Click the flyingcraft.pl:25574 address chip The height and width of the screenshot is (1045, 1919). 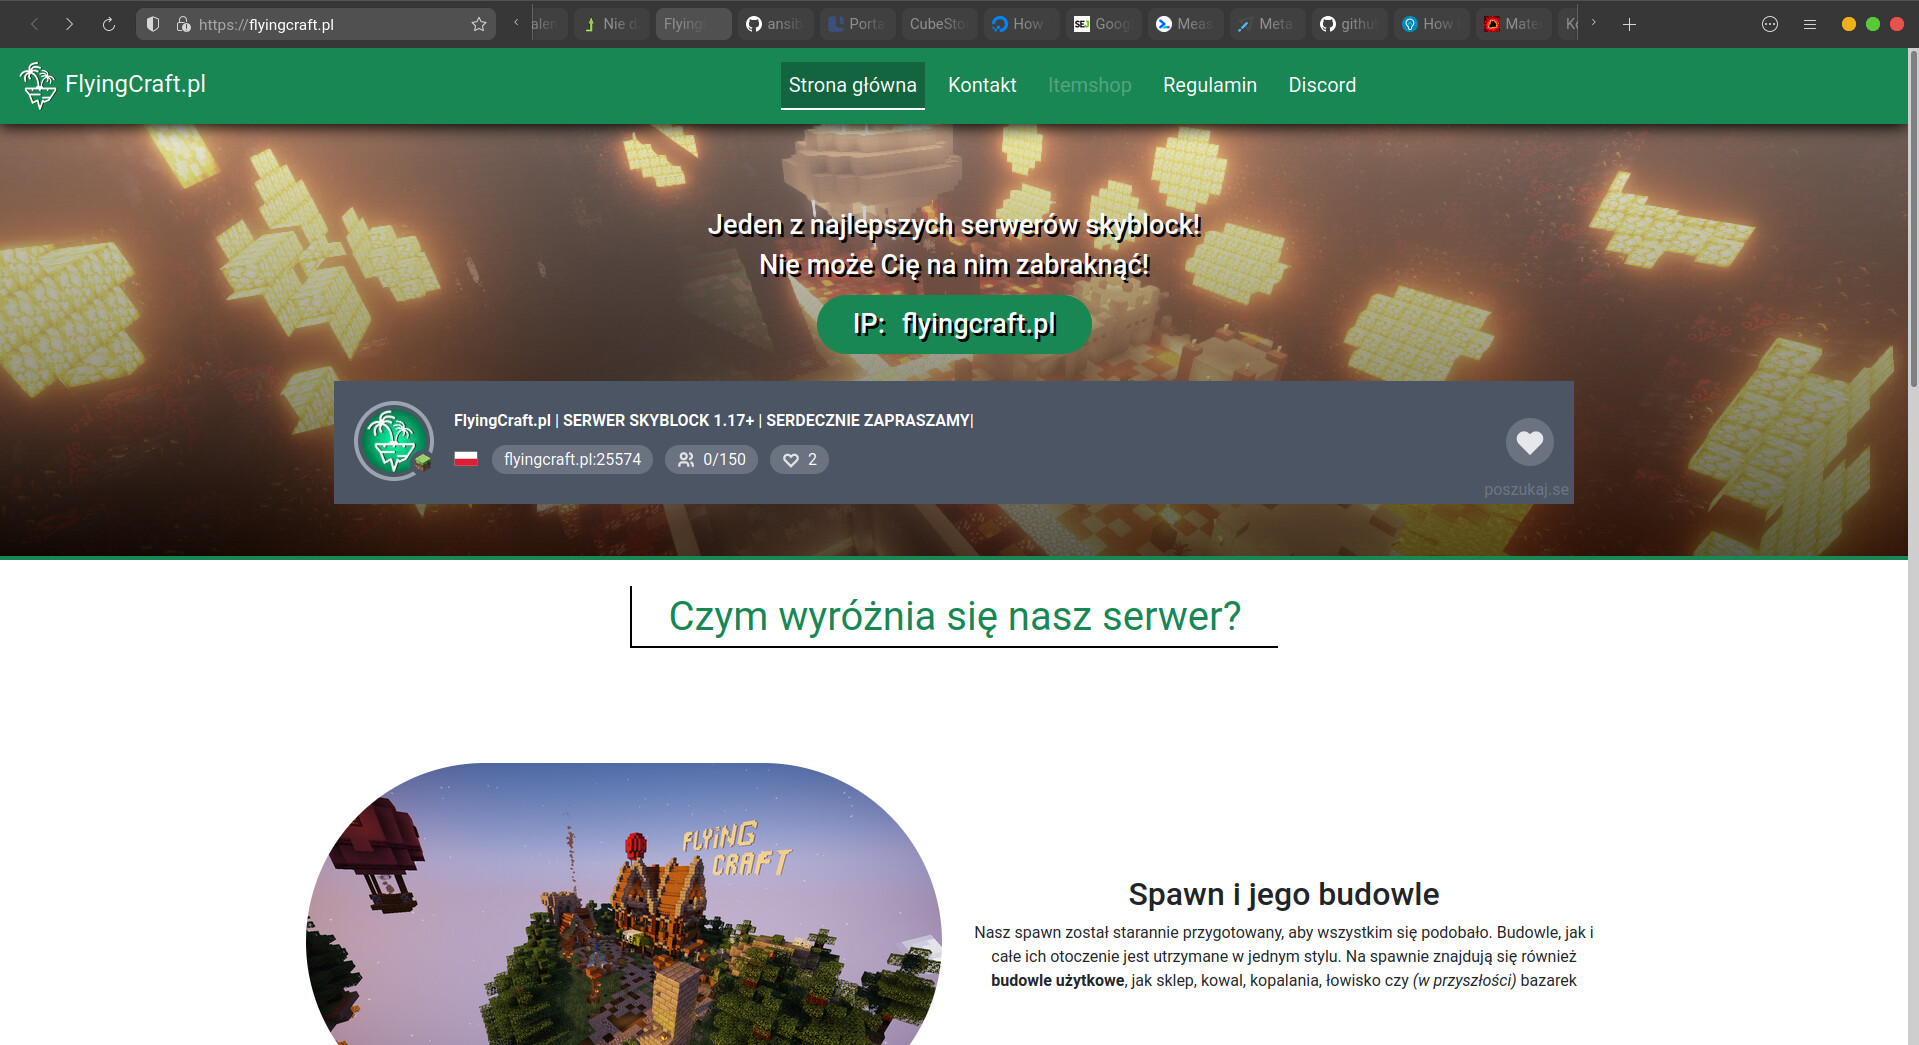tap(572, 460)
